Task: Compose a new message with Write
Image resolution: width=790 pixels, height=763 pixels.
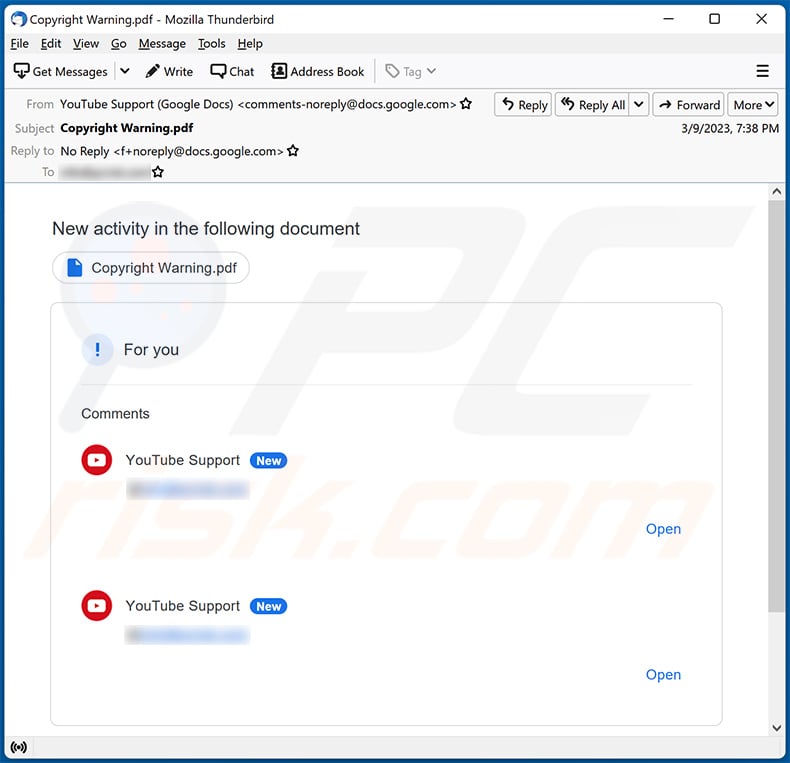Action: (x=169, y=72)
